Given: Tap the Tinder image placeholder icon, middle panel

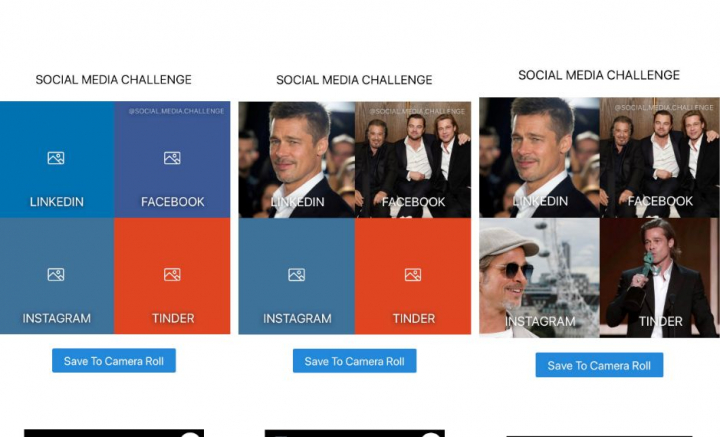Looking at the screenshot, I should pos(413,275).
